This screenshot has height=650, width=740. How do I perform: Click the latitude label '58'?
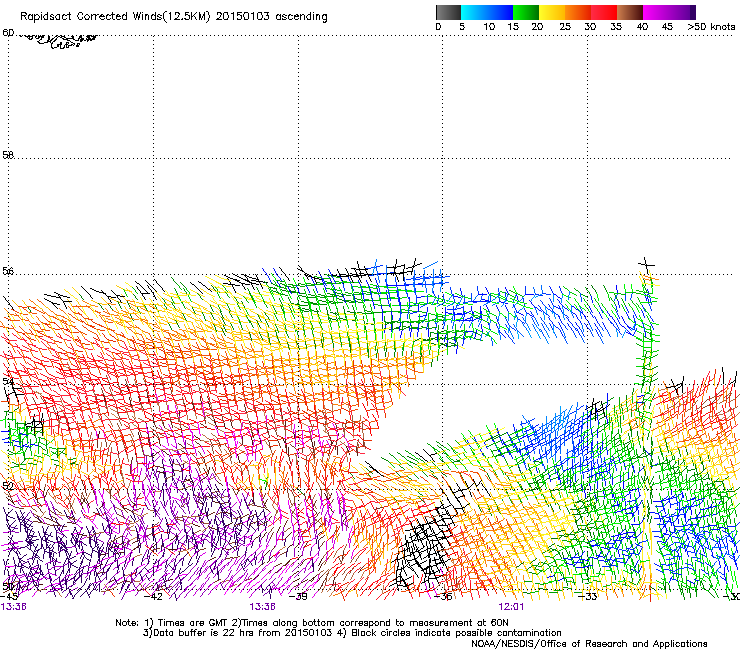click(x=8, y=155)
